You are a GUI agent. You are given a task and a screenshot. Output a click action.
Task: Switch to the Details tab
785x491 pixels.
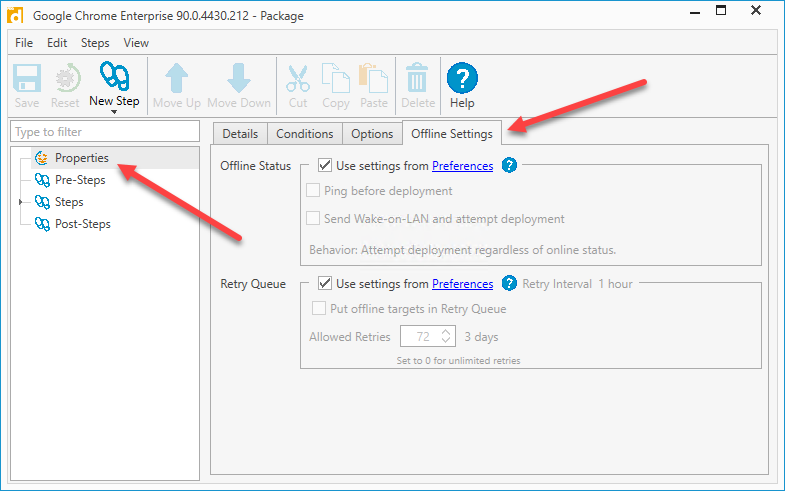[x=240, y=134]
